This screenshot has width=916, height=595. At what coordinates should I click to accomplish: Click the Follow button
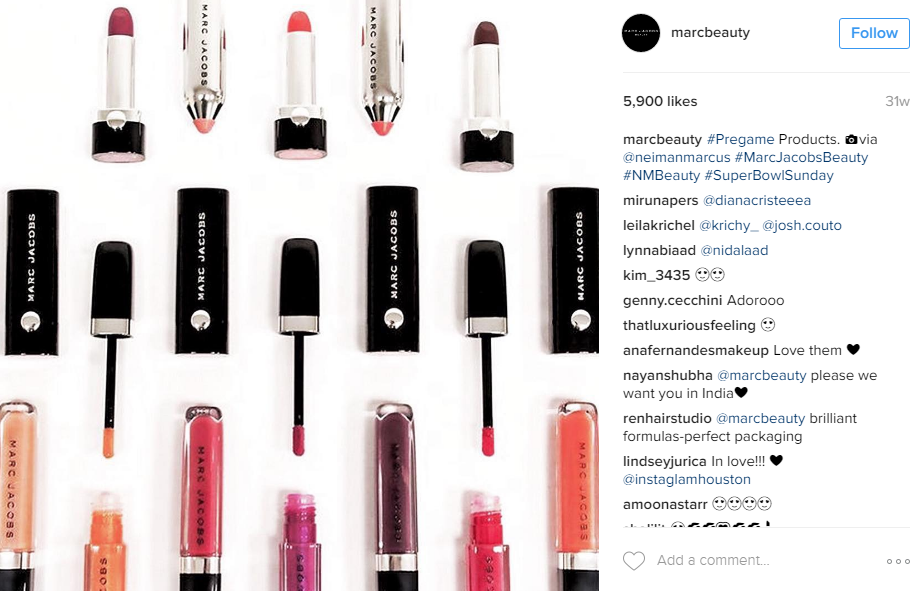point(874,33)
